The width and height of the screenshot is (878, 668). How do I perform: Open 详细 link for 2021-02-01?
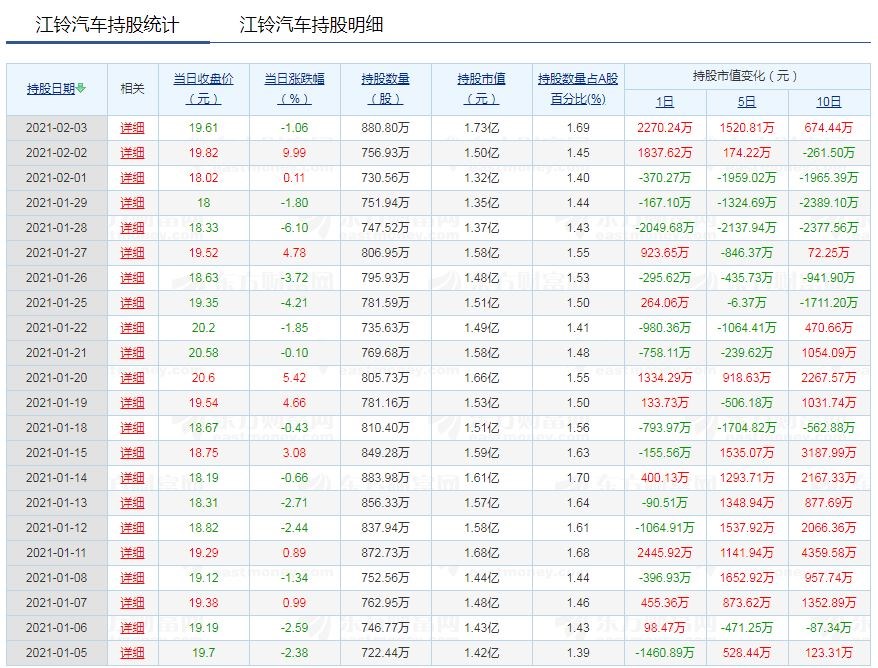click(x=132, y=177)
